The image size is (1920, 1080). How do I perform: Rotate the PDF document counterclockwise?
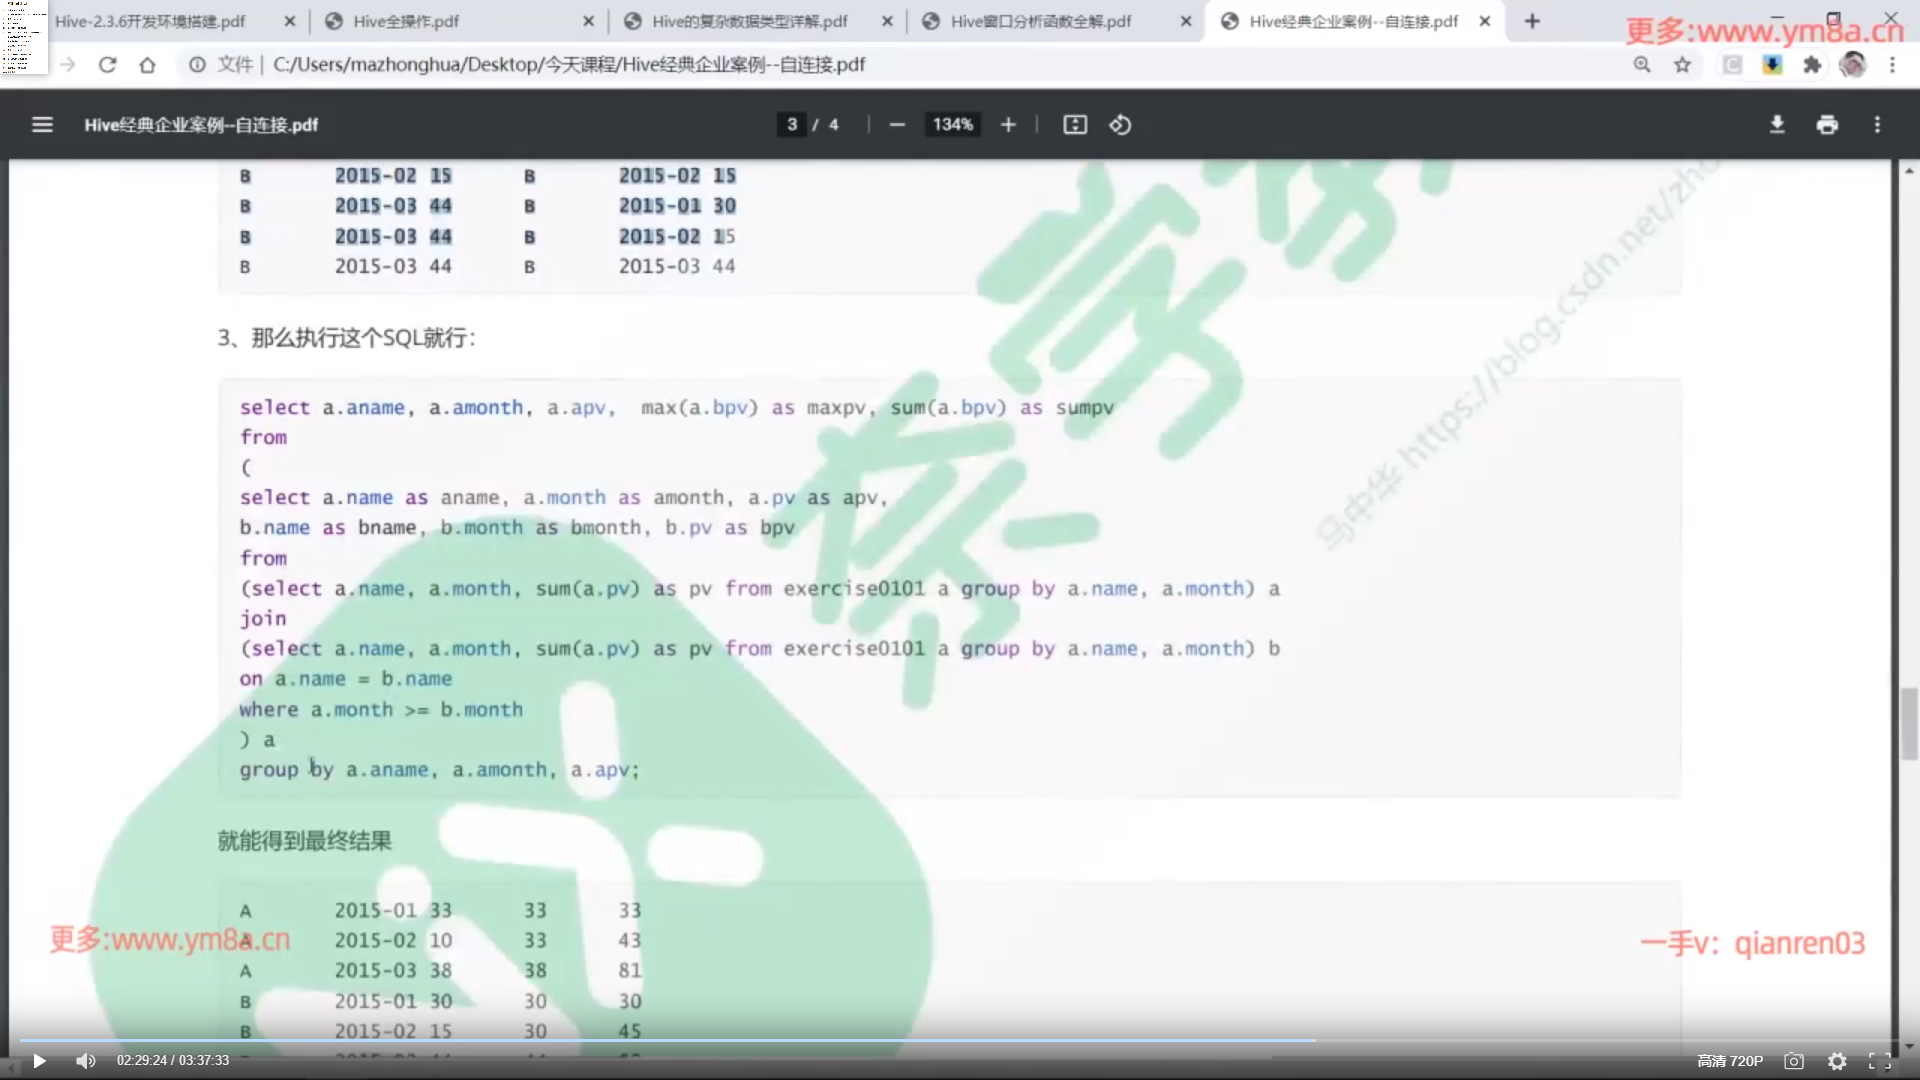(x=1120, y=125)
